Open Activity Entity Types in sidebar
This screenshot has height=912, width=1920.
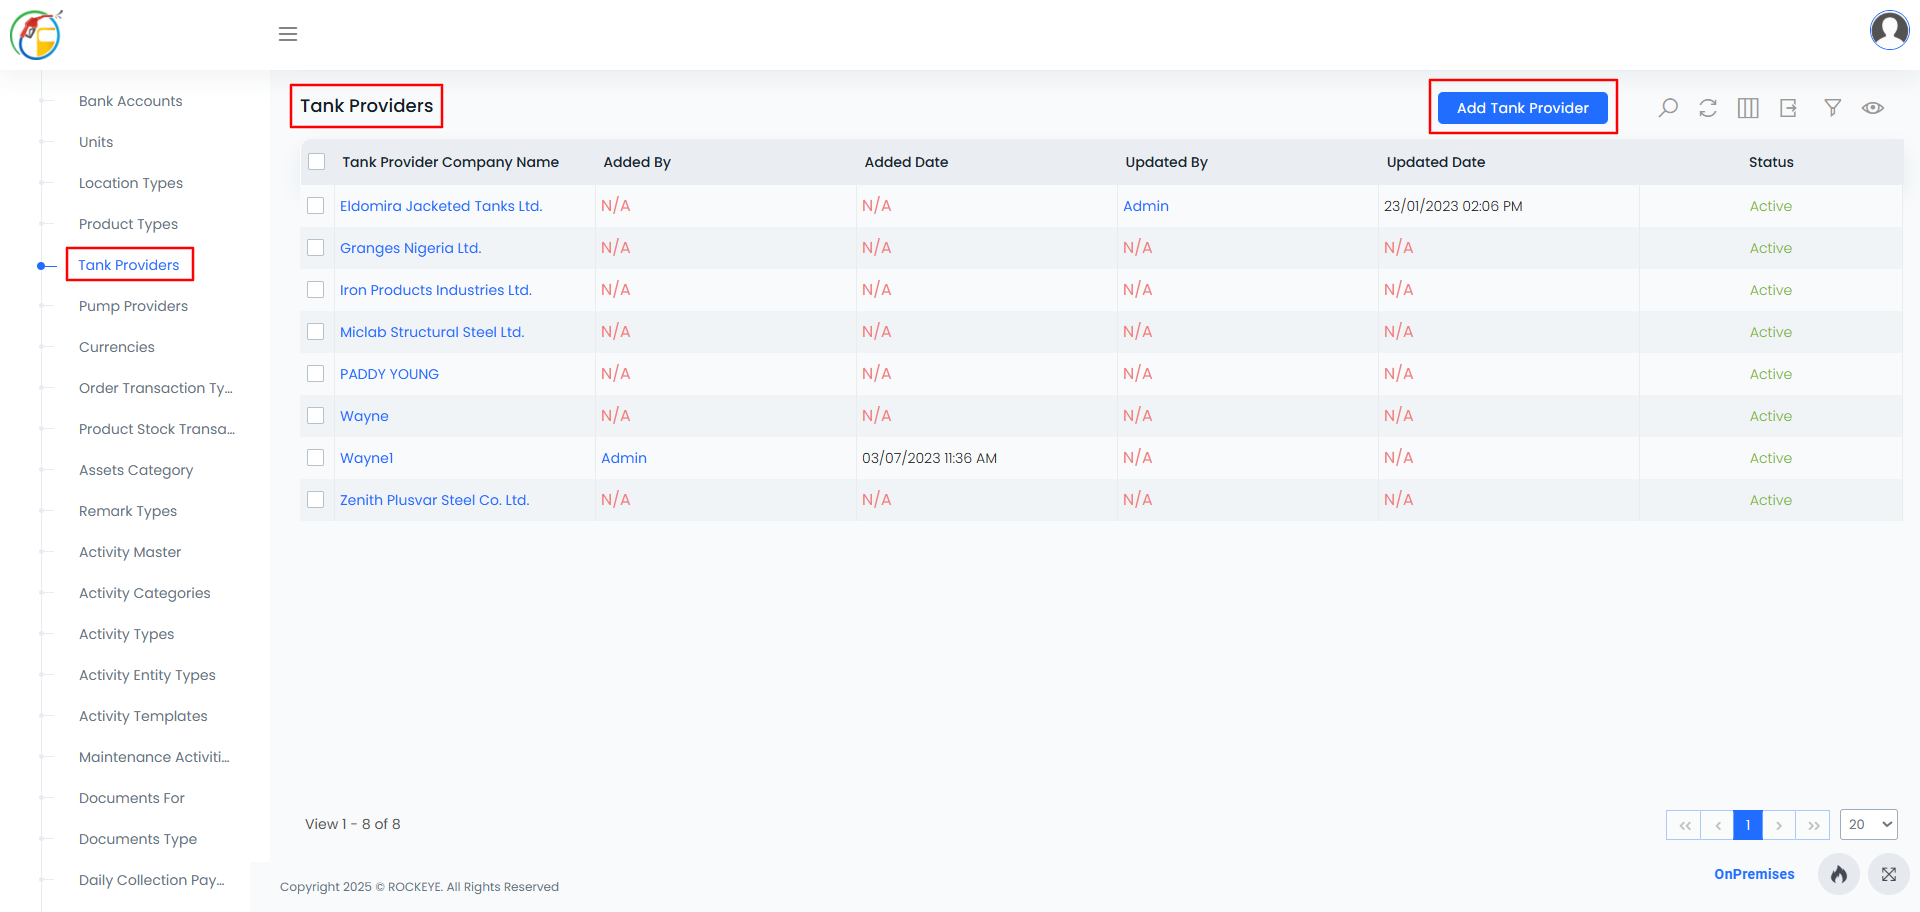pyautogui.click(x=147, y=675)
